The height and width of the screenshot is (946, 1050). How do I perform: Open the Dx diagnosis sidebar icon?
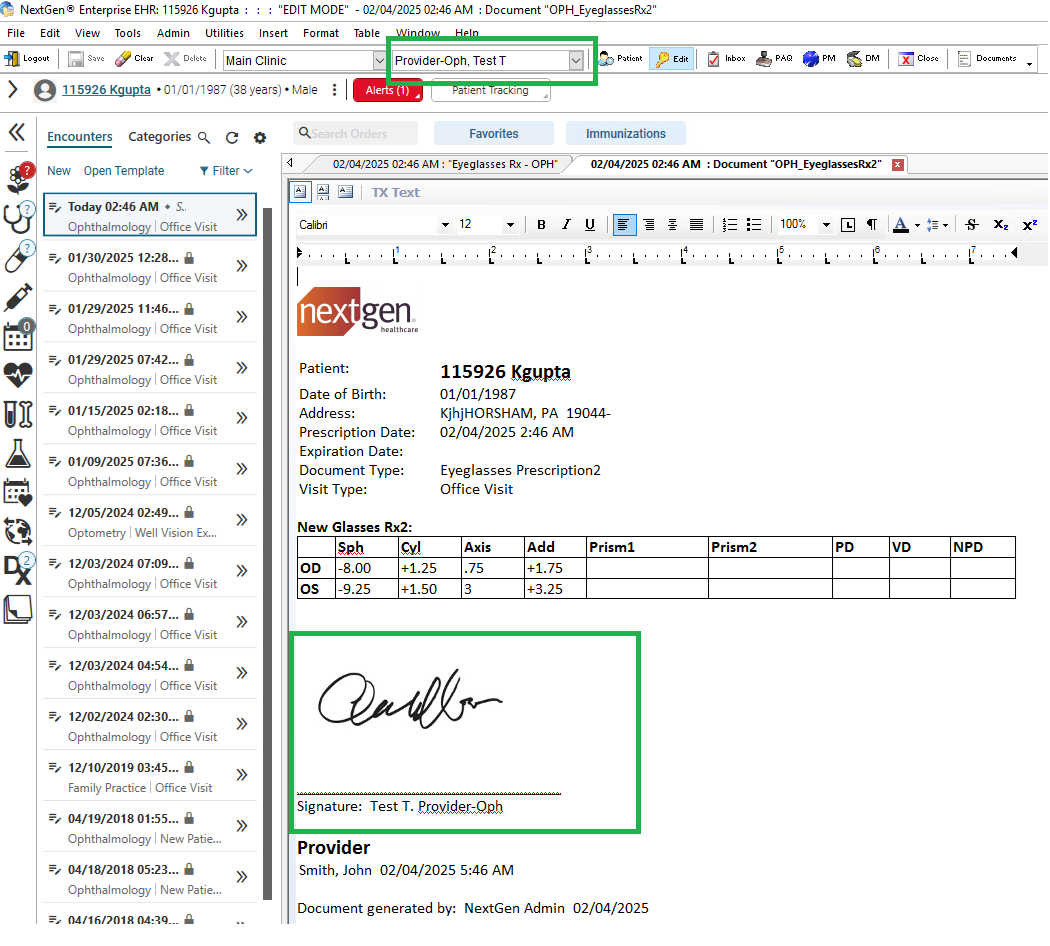17,570
